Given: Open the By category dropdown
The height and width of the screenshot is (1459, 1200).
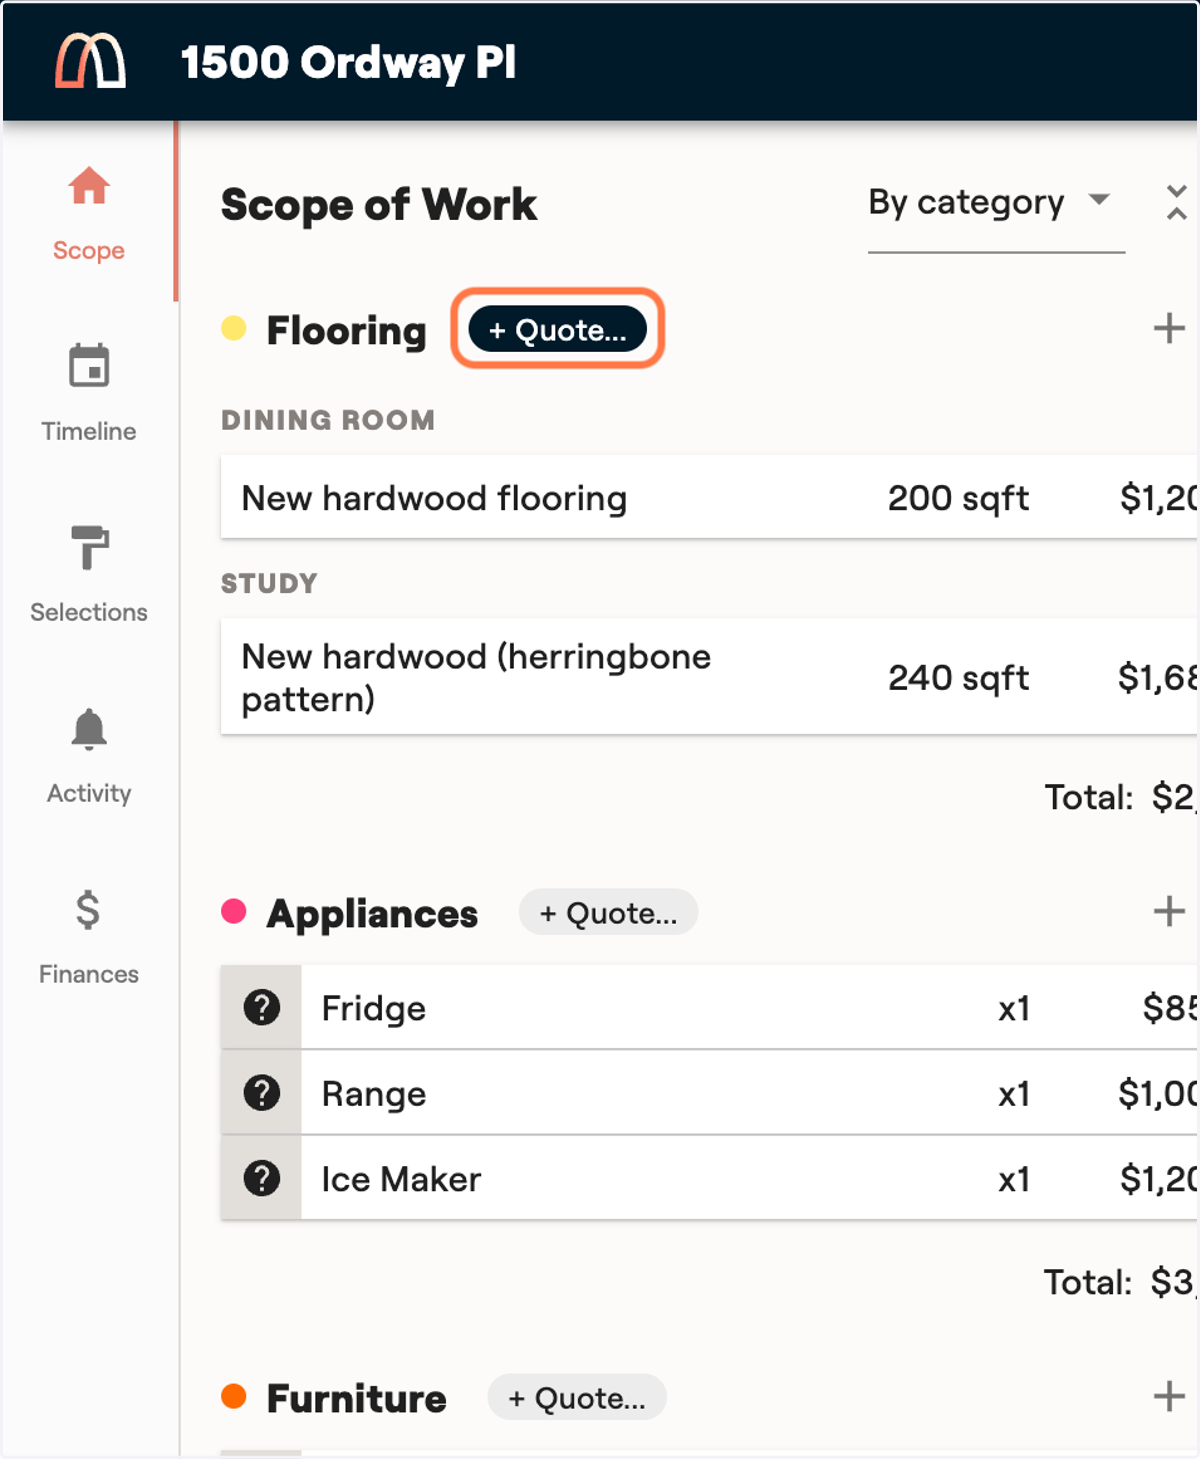Looking at the screenshot, I should click(x=996, y=203).
